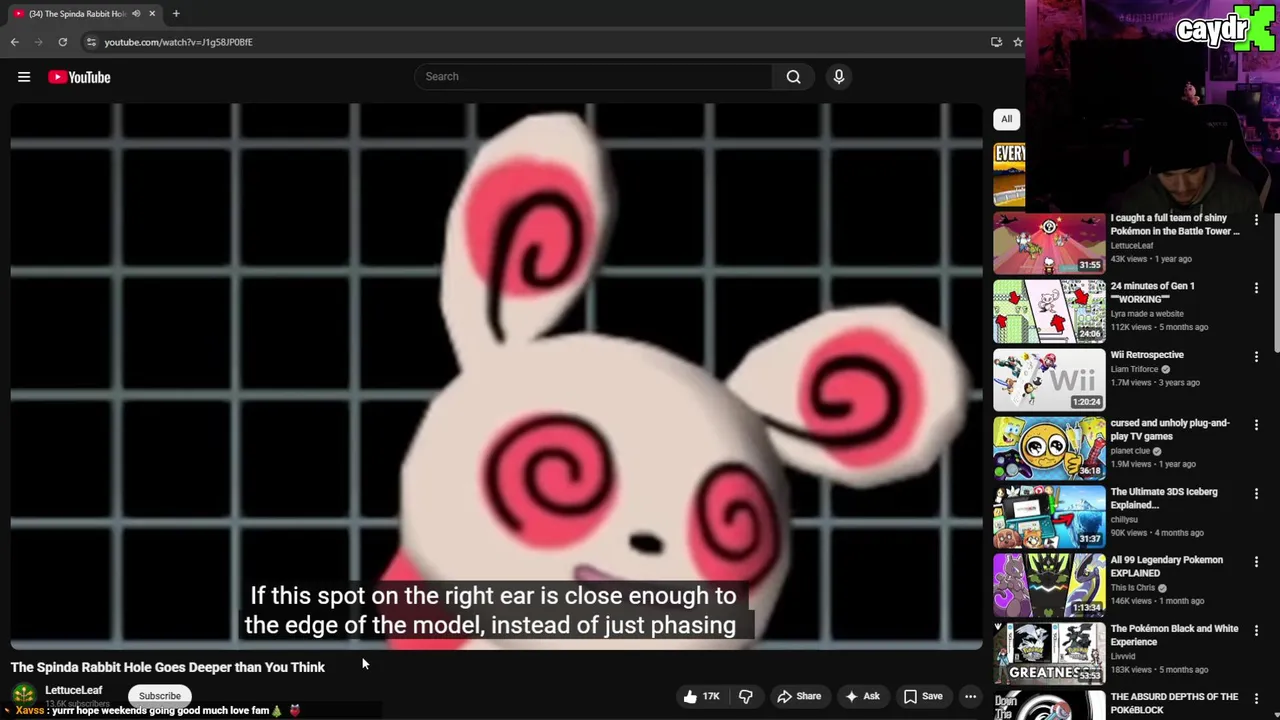Screen dimensions: 1280x720
Task: Open 'THE ABSURD DEPTHS OF THE POKÉBLOCK' thumbnail
Action: pos(1049,705)
